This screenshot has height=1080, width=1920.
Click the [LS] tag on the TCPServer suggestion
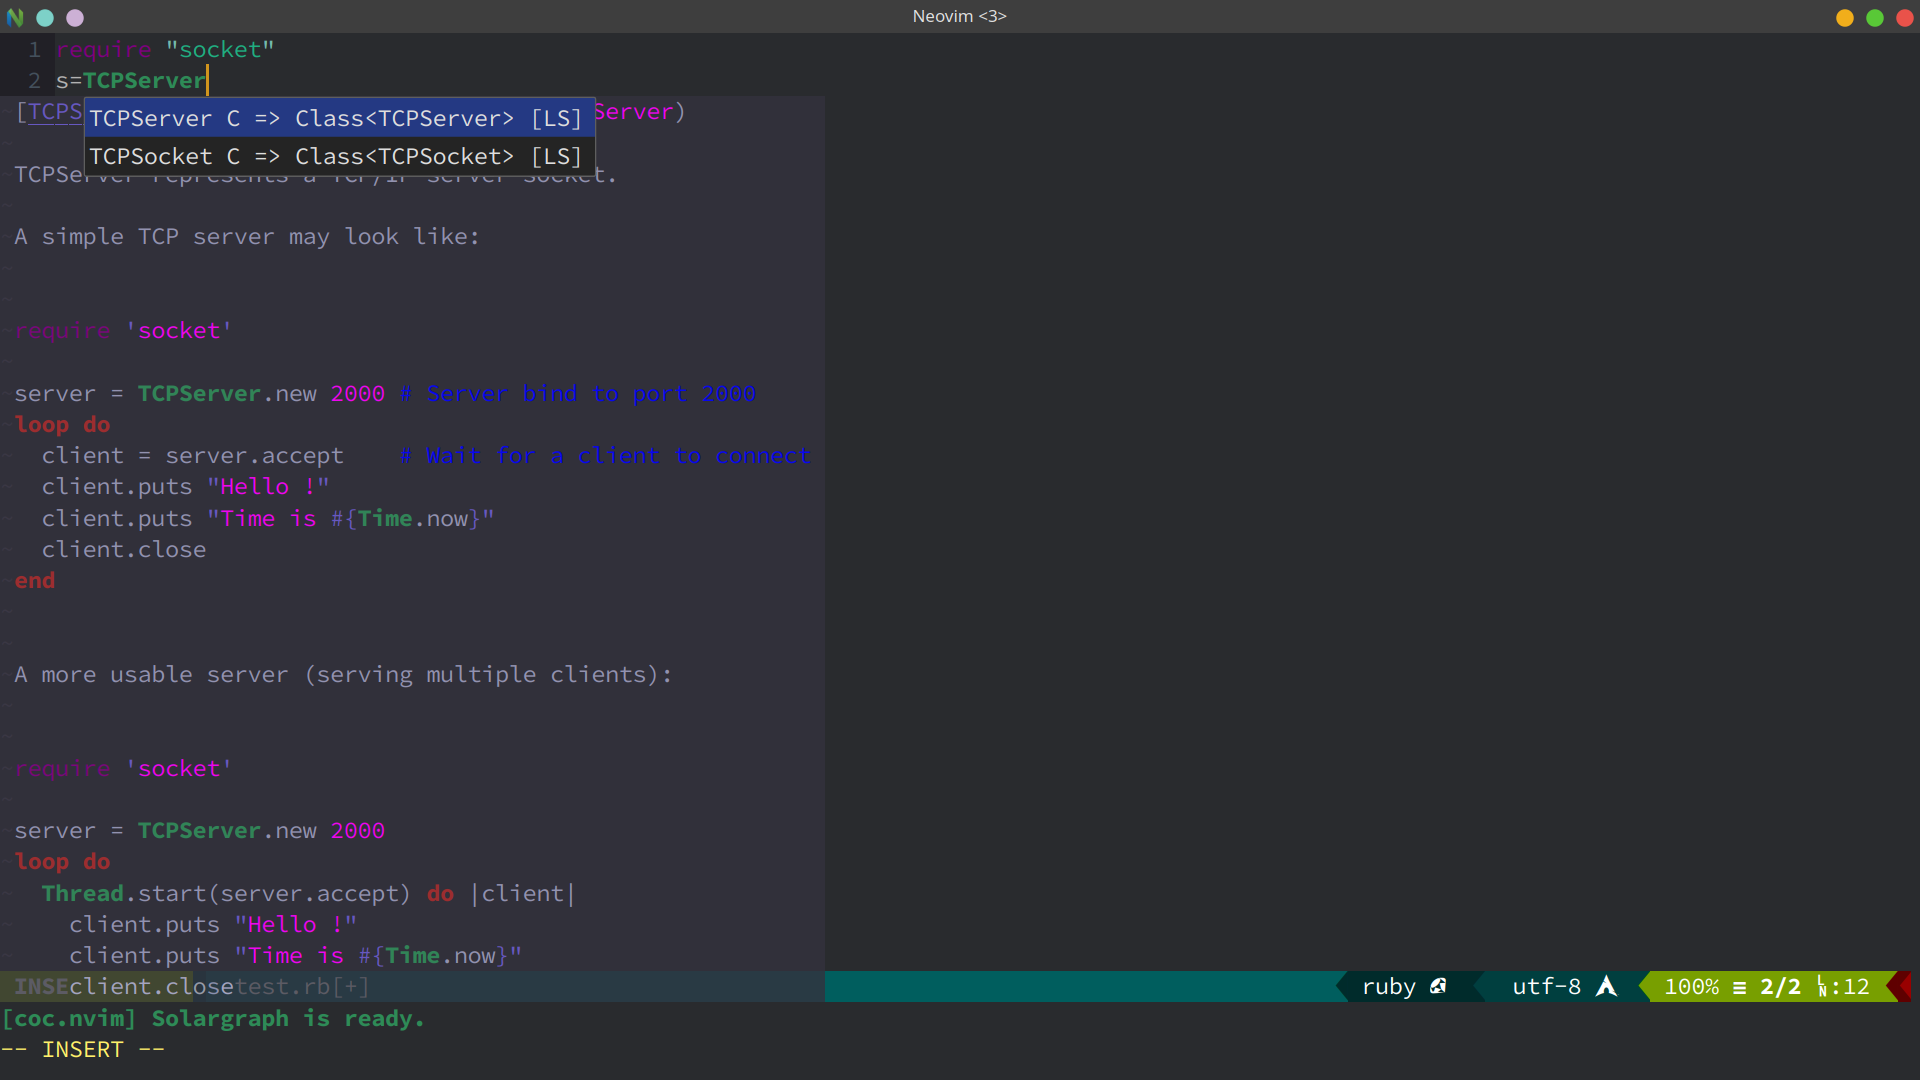click(556, 118)
